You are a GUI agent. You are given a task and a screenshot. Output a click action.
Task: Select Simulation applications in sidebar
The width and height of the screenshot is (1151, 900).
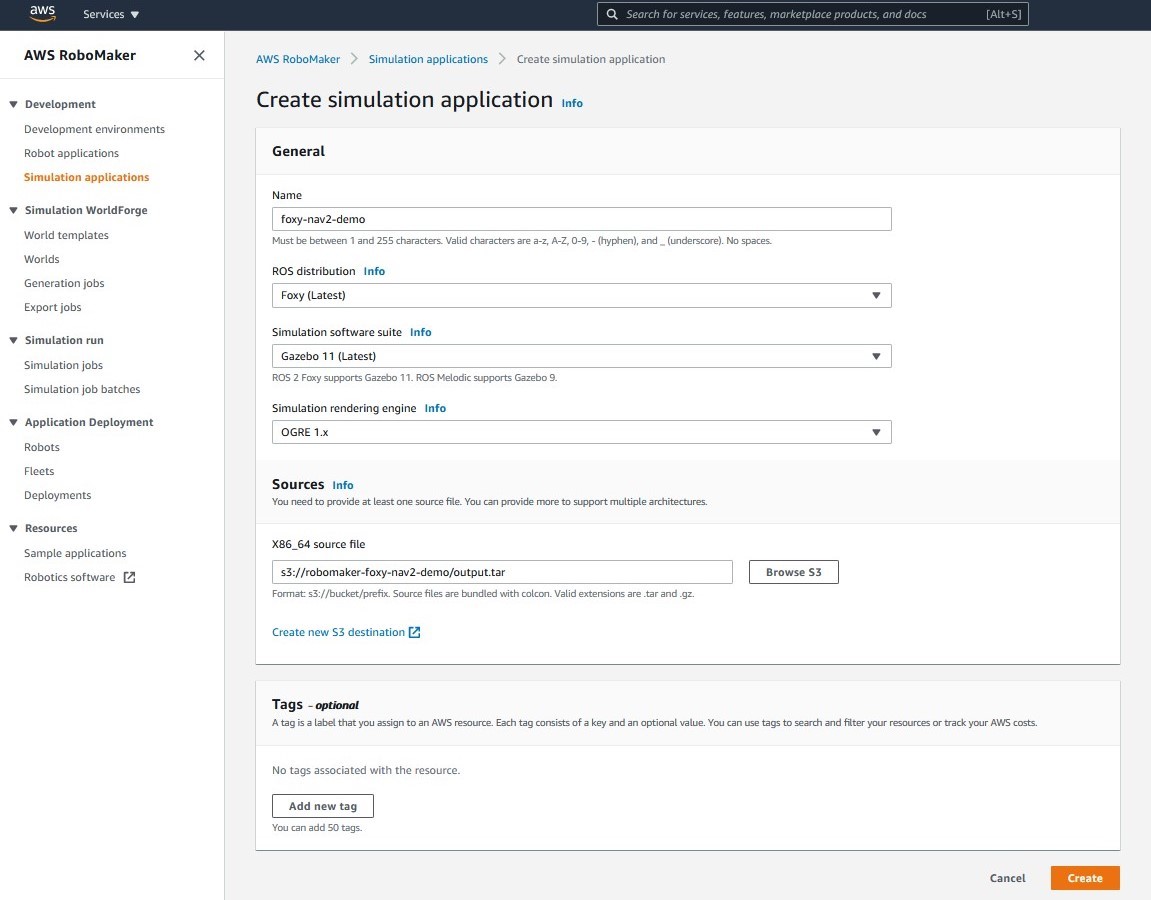coord(87,177)
